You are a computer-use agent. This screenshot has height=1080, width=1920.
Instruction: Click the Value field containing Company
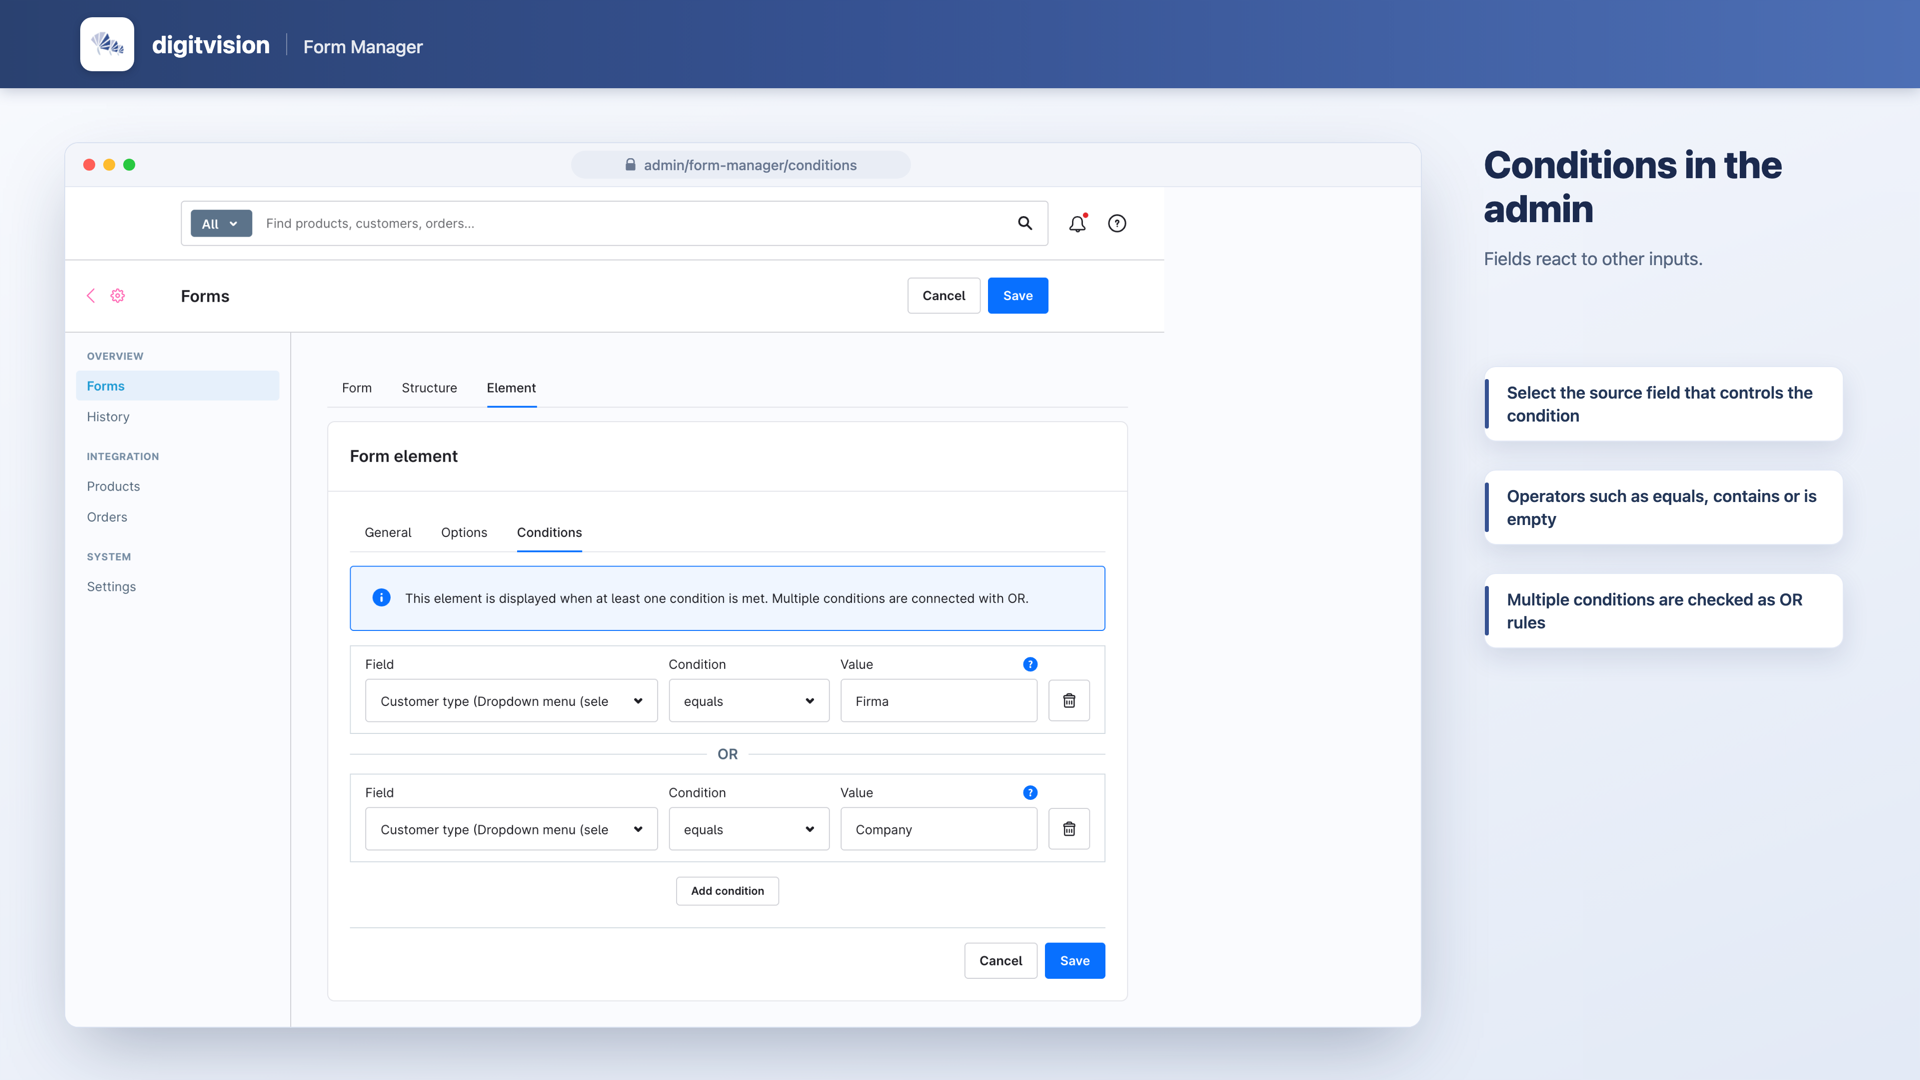(x=938, y=829)
